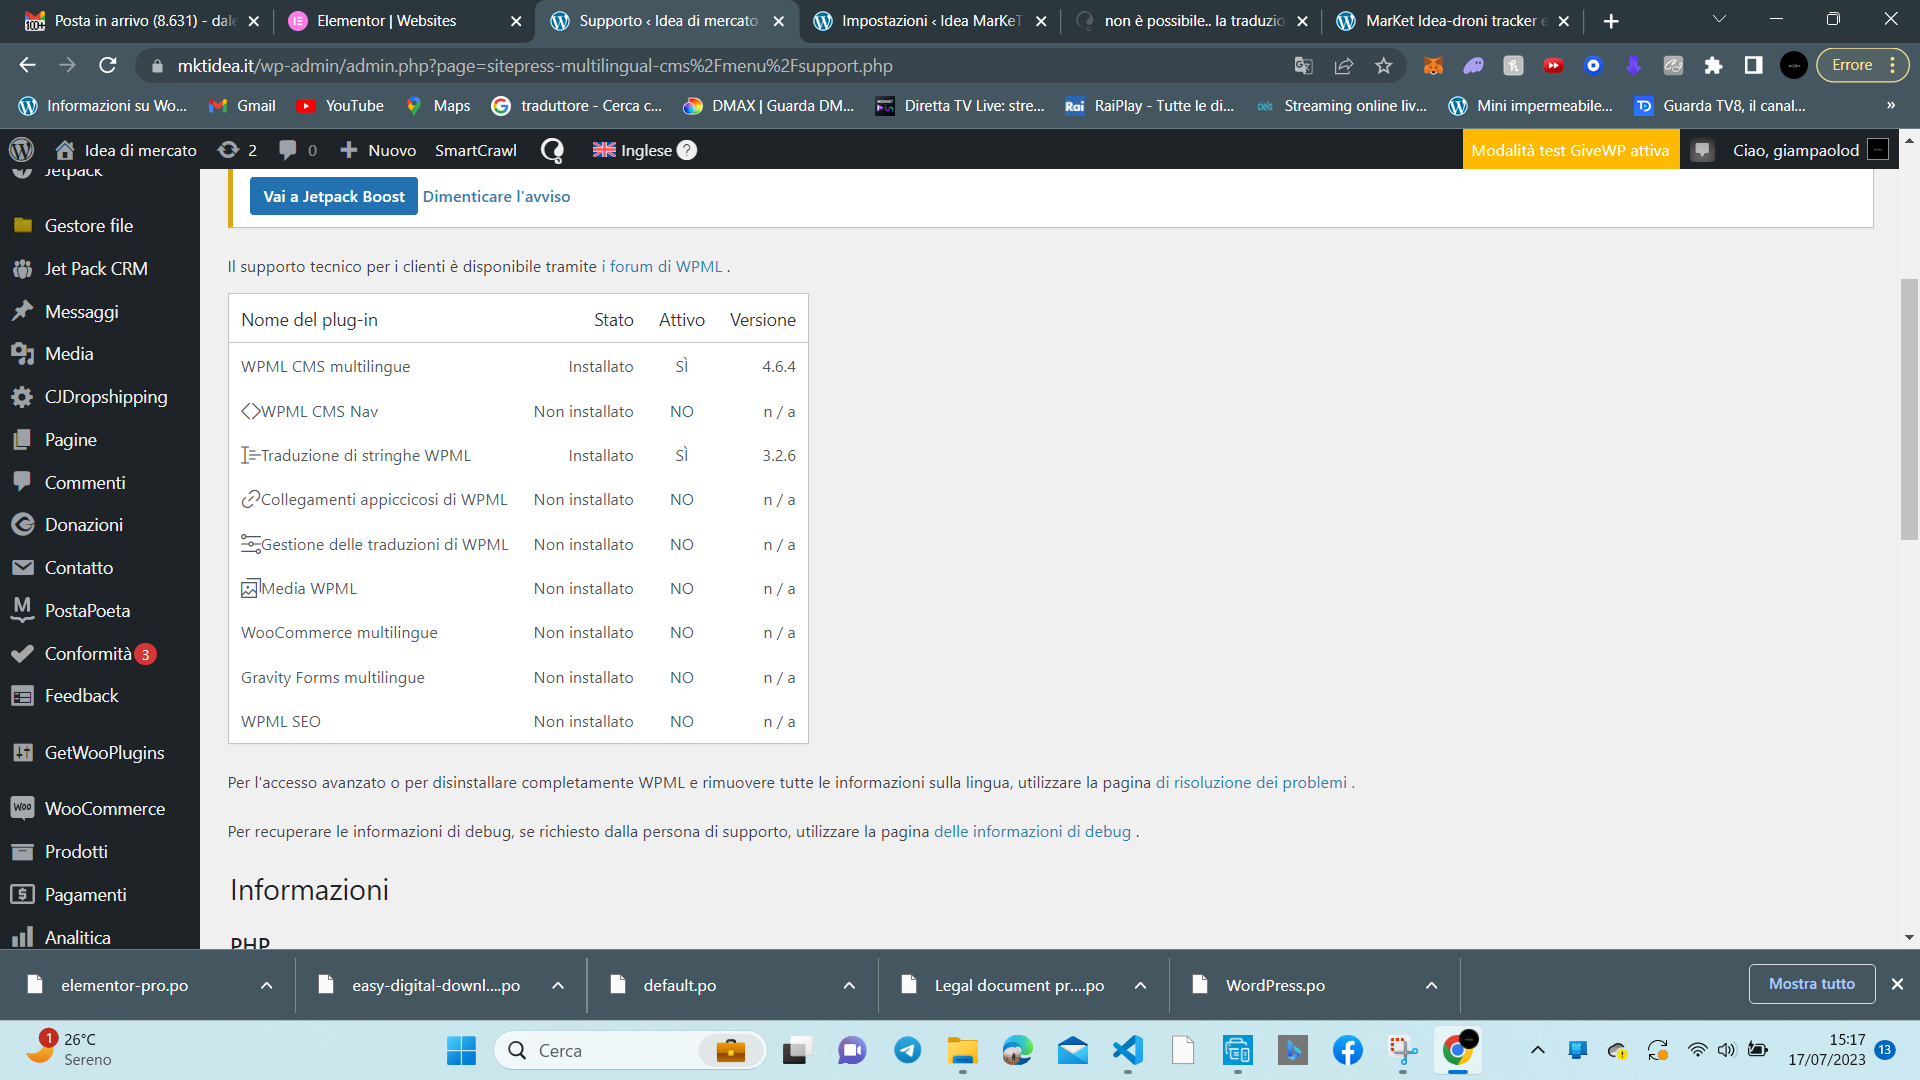The image size is (1920, 1080).
Task: Open Nuovo menu in admin bar
Action: [378, 150]
